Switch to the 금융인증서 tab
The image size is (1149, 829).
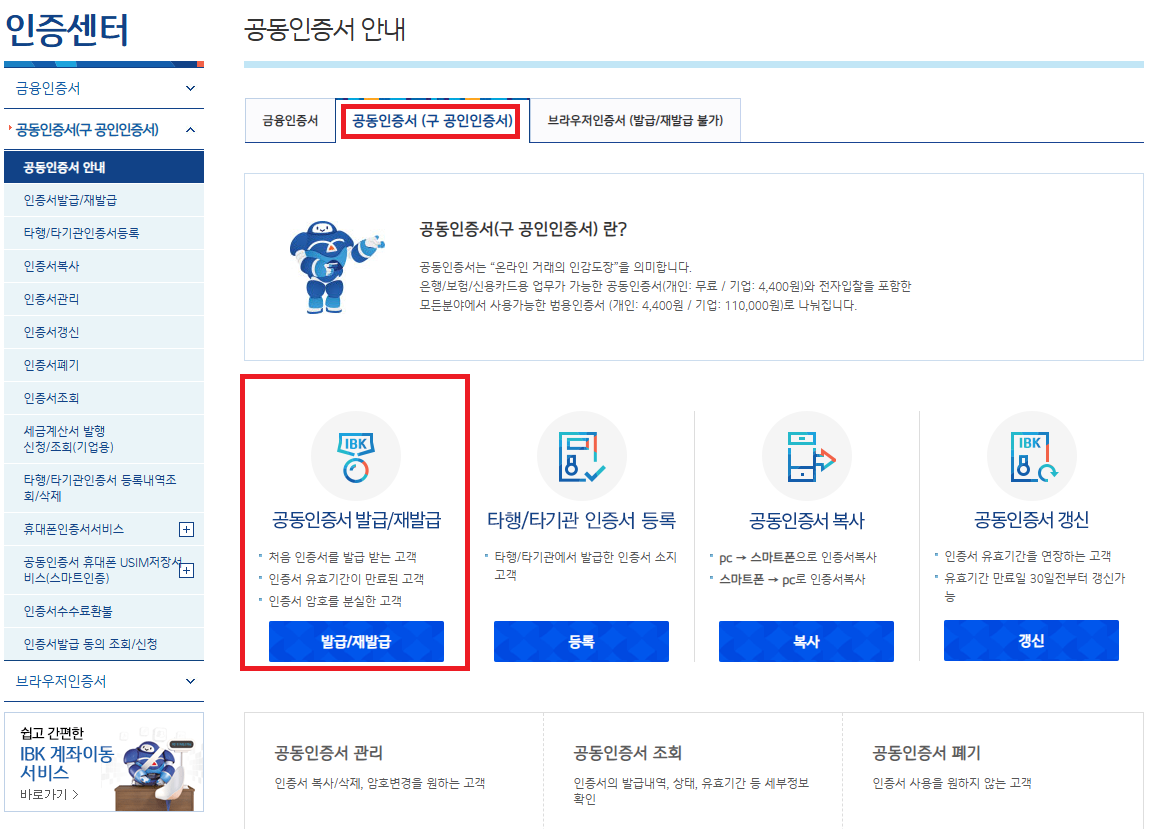pos(290,121)
